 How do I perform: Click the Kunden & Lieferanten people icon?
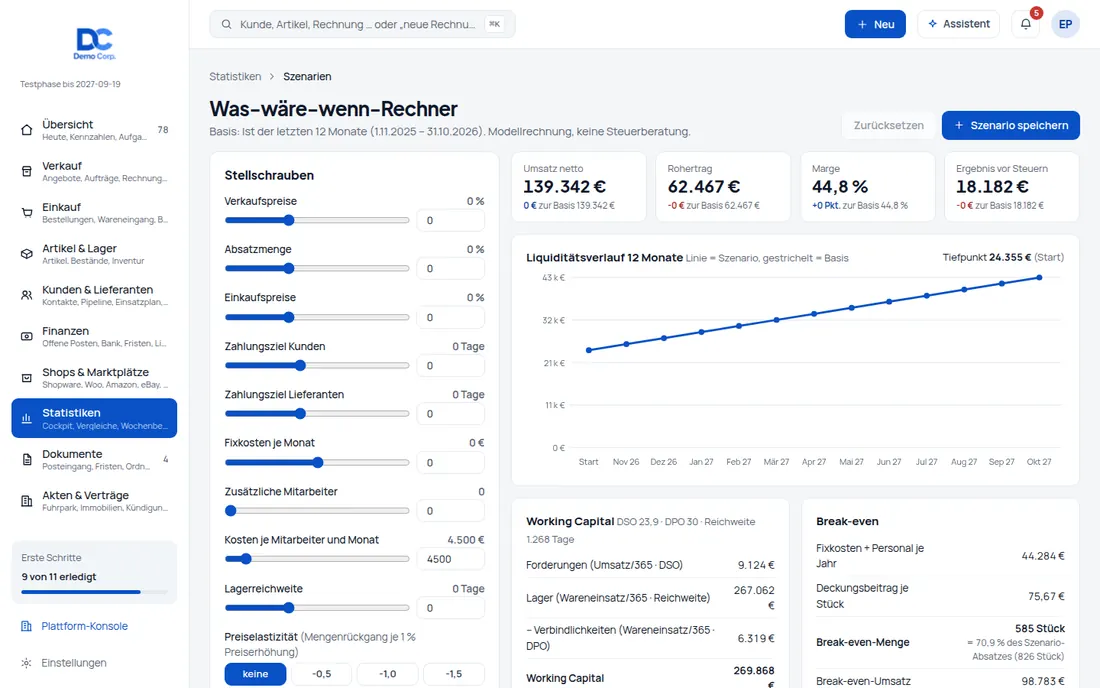pyautogui.click(x=27, y=295)
